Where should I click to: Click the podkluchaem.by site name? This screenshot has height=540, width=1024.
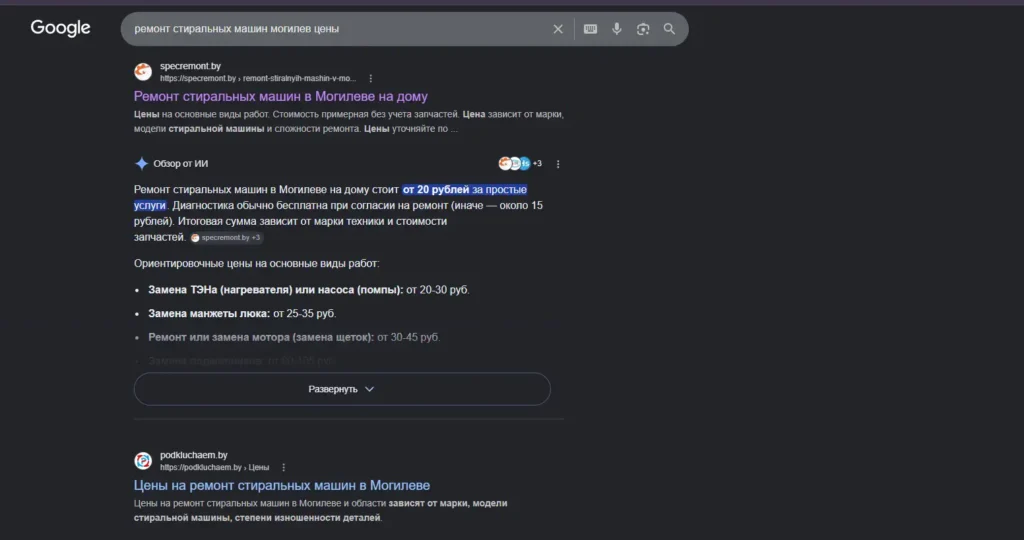coord(193,455)
